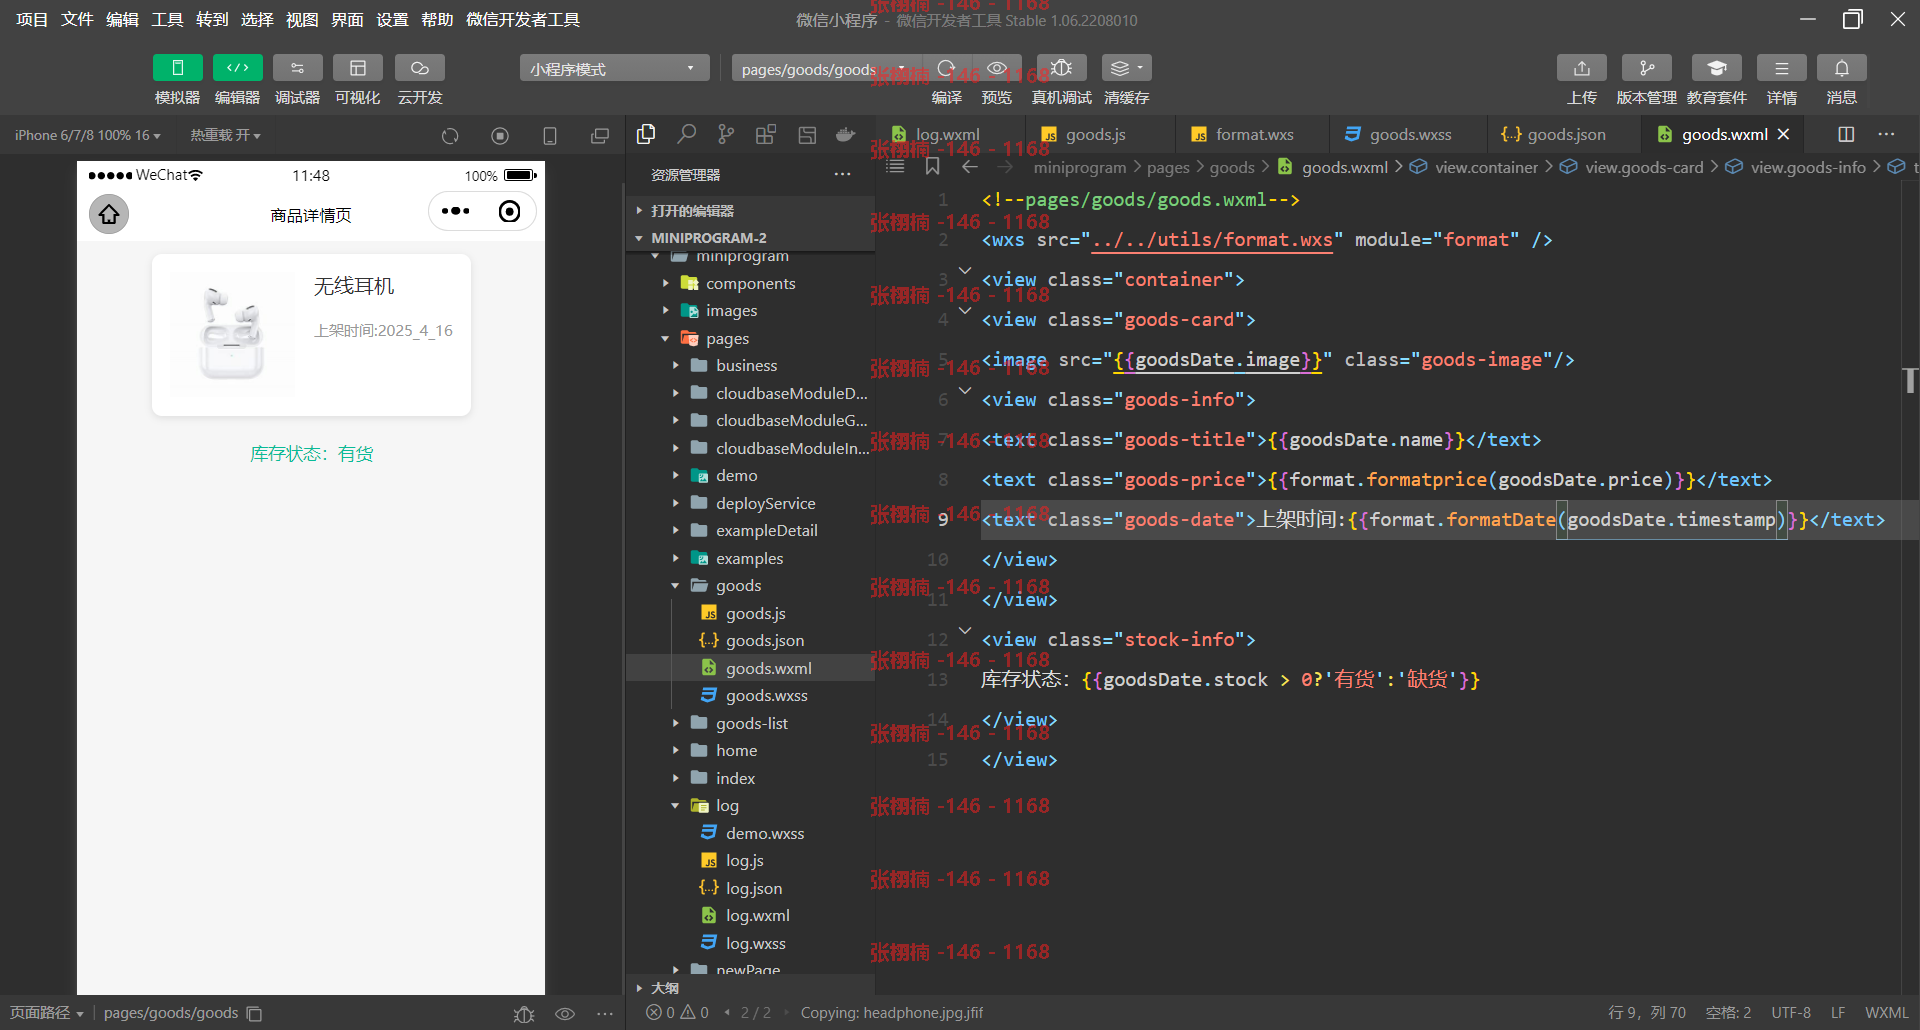The width and height of the screenshot is (1920, 1030).
Task: Open the messages (消息) bell icon
Action: pyautogui.click(x=1841, y=68)
